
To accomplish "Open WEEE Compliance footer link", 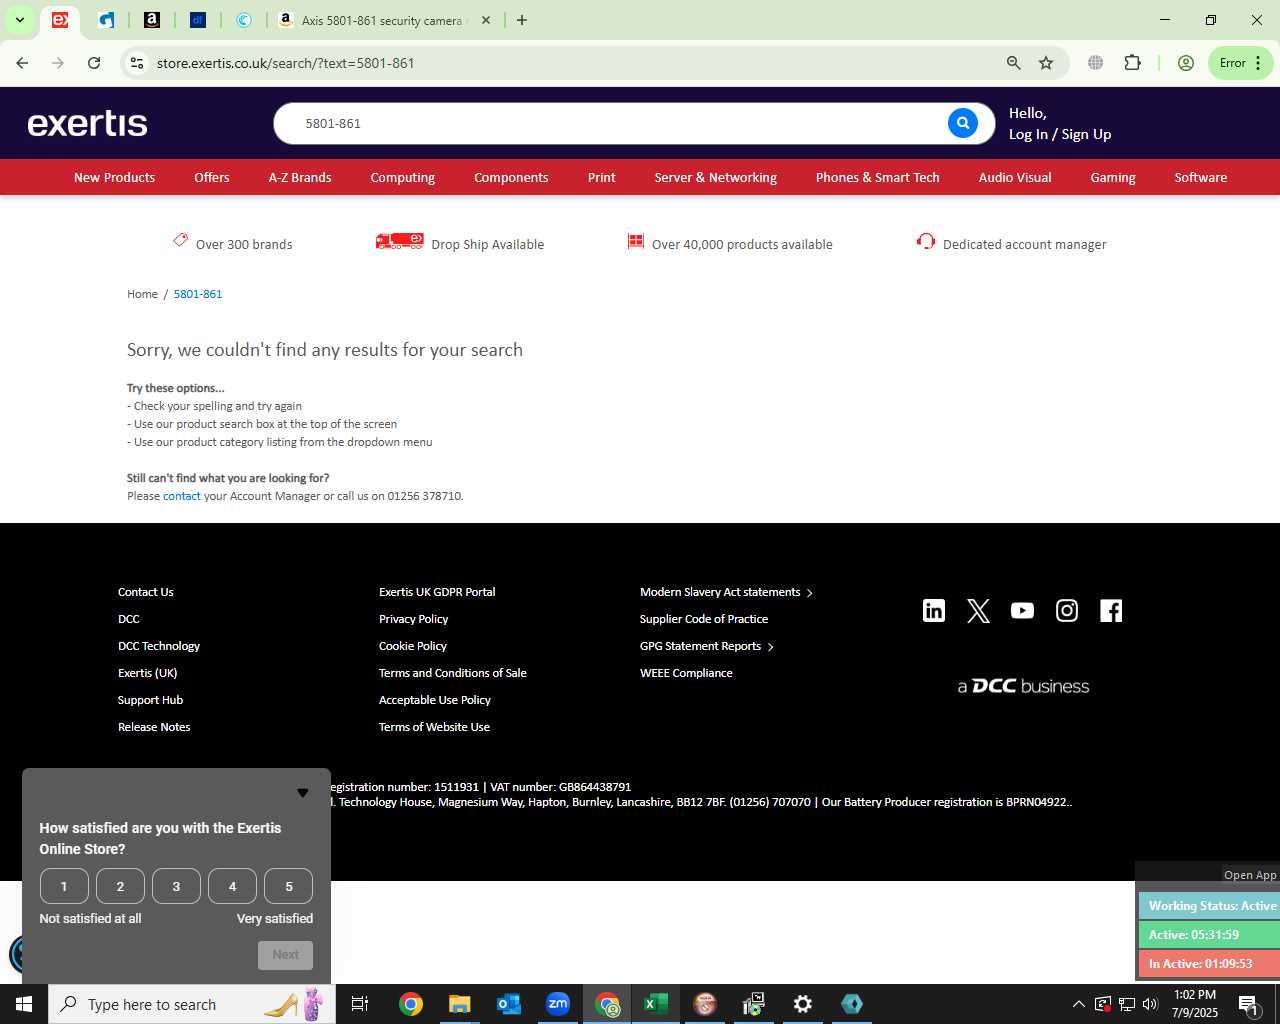I will (686, 673).
